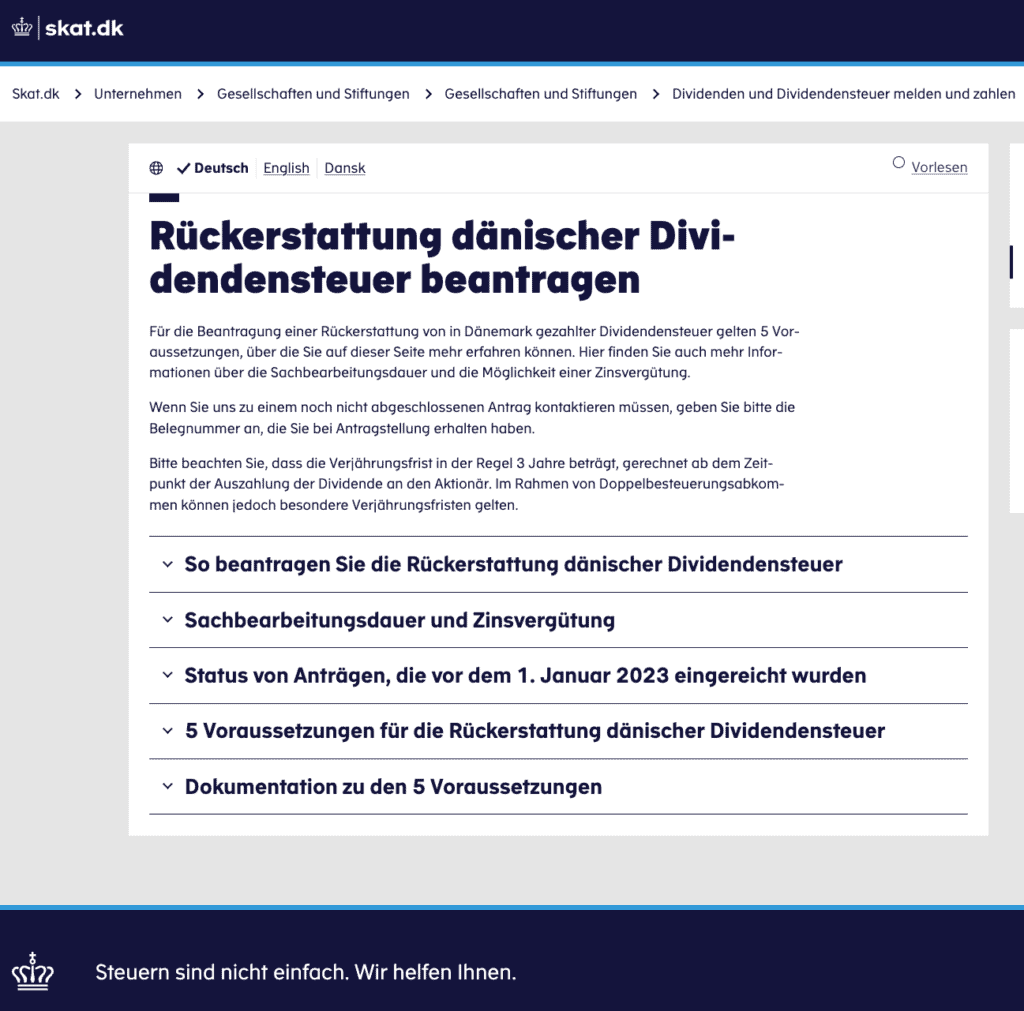
Task: Click the crown emblem in the footer
Action: (32, 971)
